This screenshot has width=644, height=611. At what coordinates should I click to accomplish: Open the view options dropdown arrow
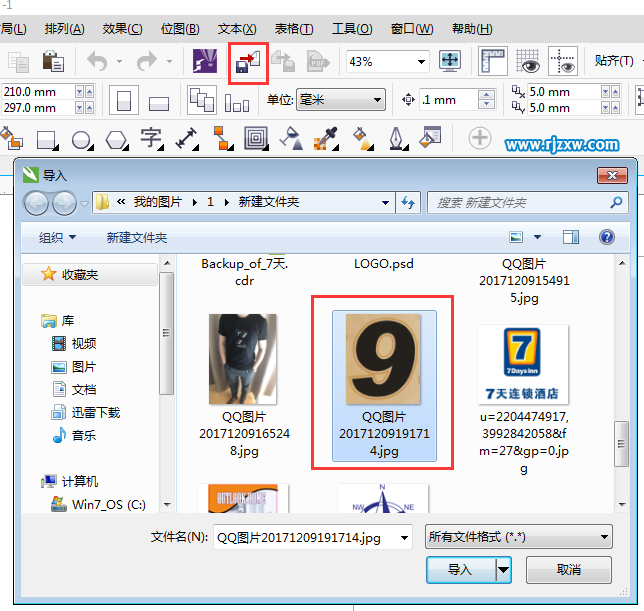537,237
